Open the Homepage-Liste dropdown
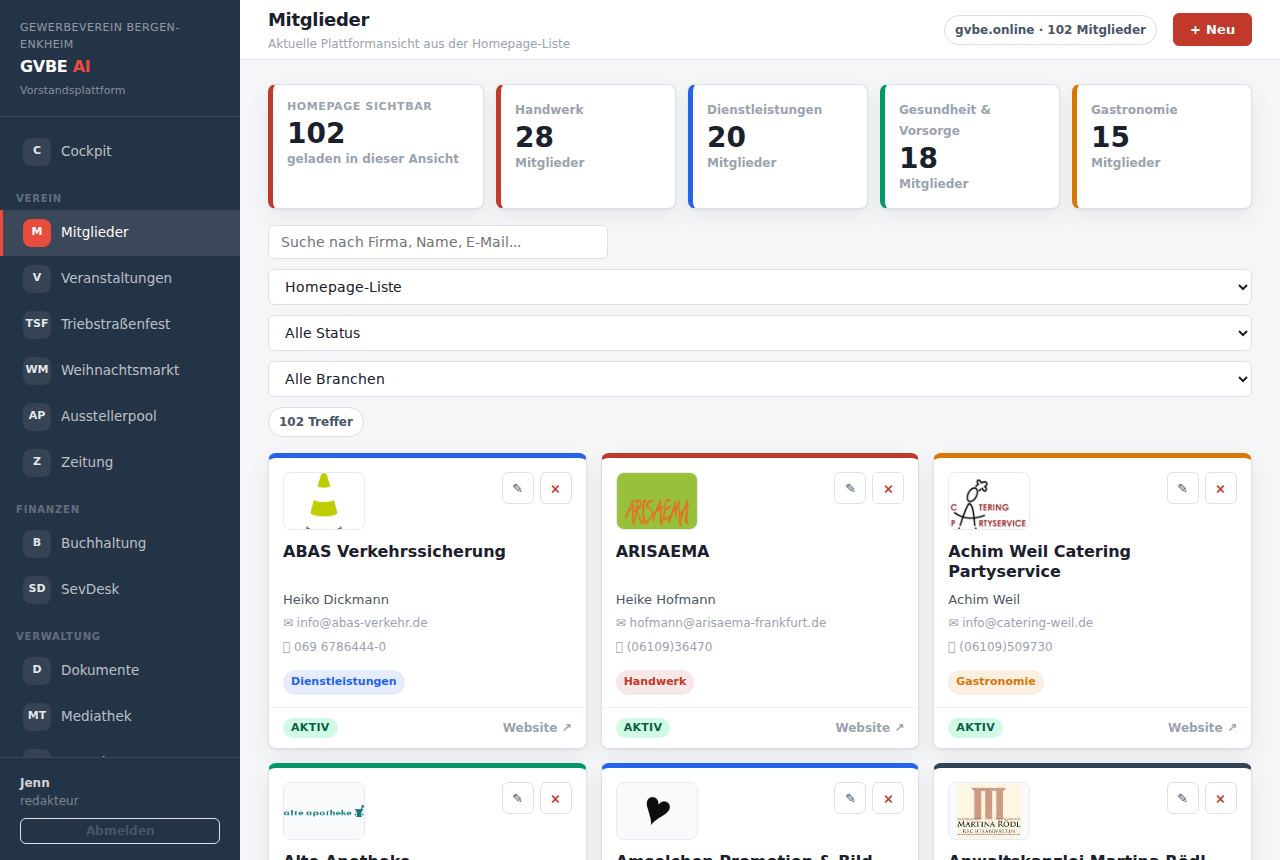Image resolution: width=1280 pixels, height=860 pixels. tap(760, 287)
